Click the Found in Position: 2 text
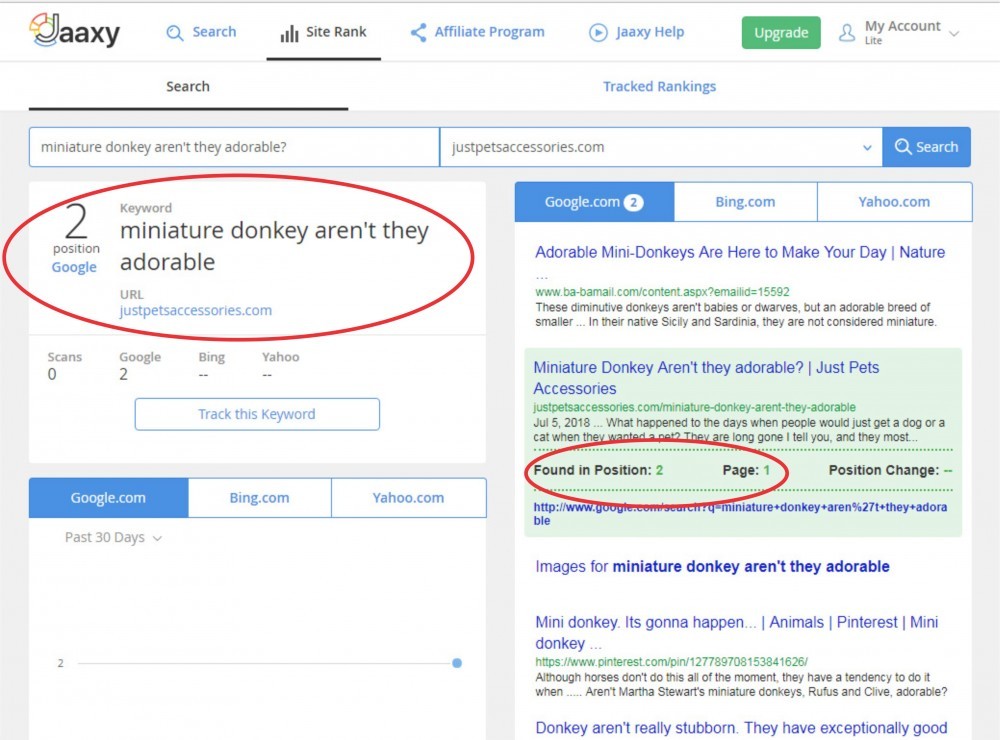This screenshot has height=740, width=1000. (x=598, y=470)
